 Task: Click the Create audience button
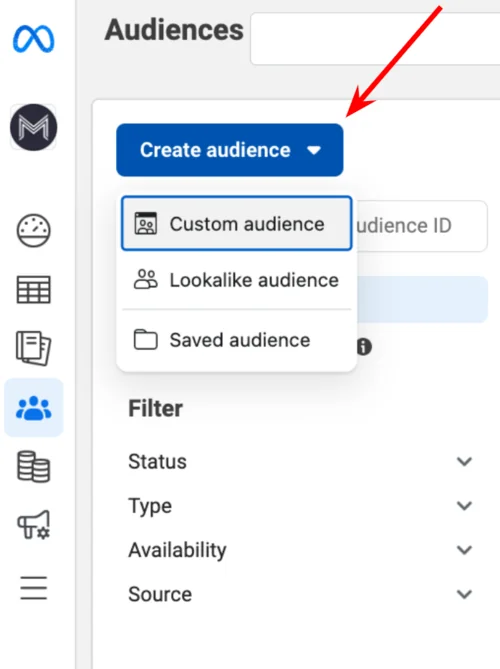[x=230, y=150]
